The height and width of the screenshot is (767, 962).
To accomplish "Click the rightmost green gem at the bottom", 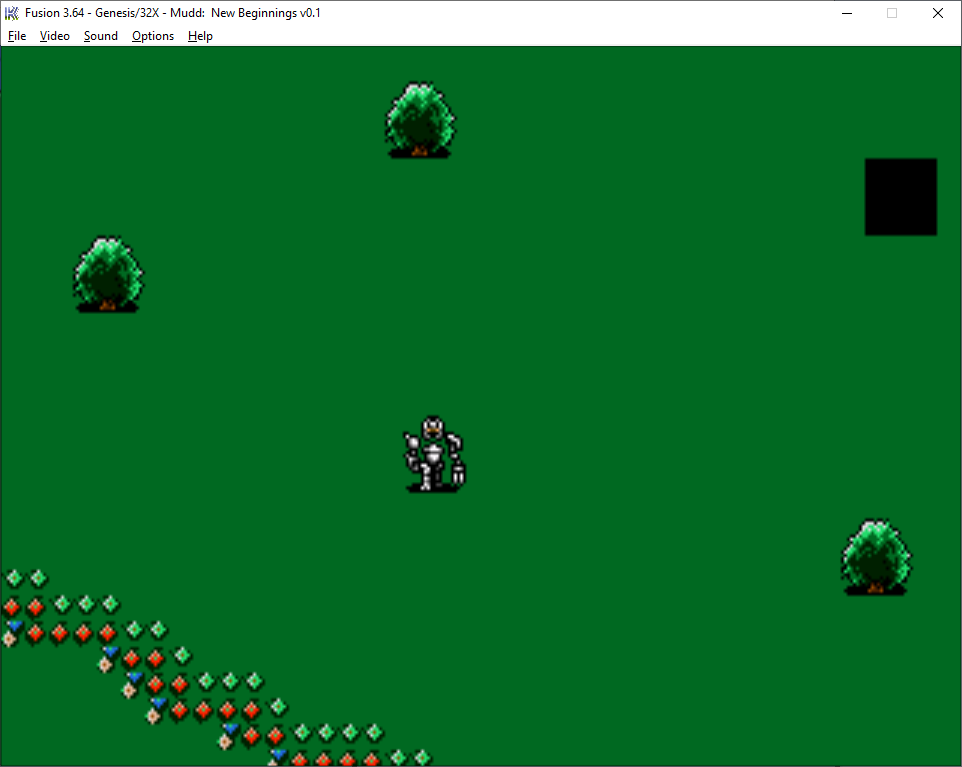I will click(x=422, y=757).
